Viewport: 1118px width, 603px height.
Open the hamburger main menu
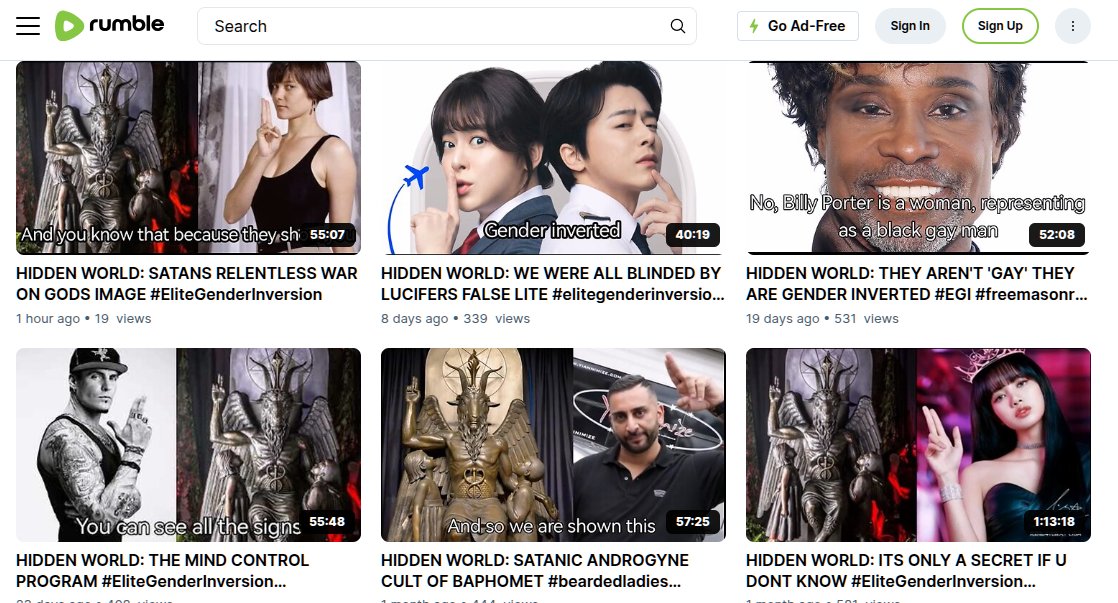28,26
